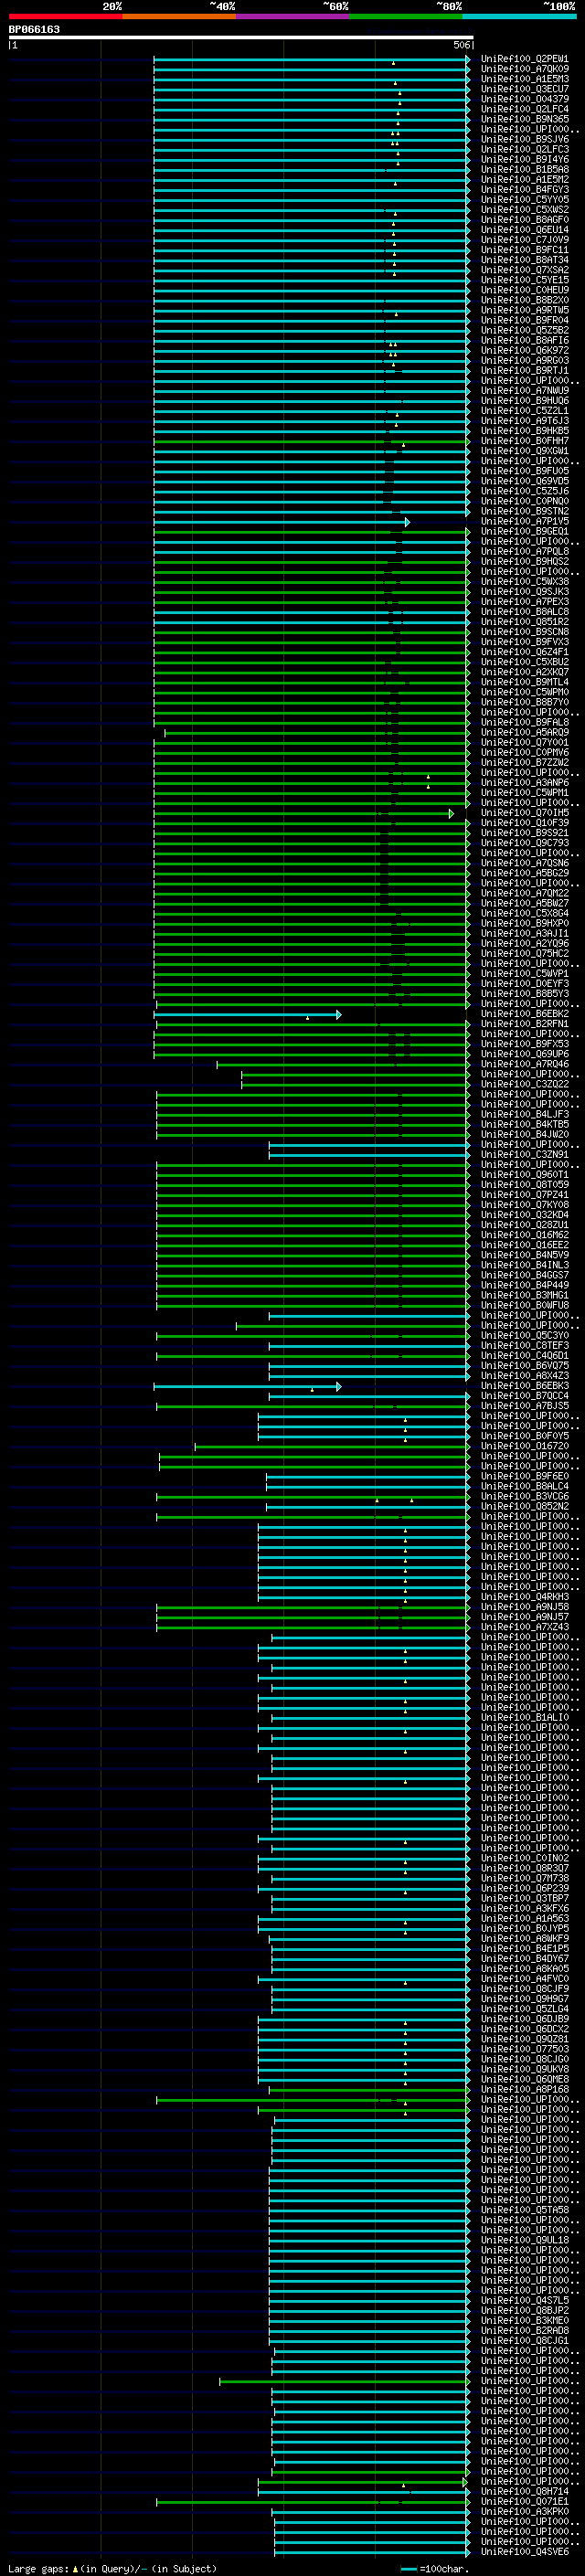Select the UniRef100_A7NWU9 label

(x=524, y=390)
